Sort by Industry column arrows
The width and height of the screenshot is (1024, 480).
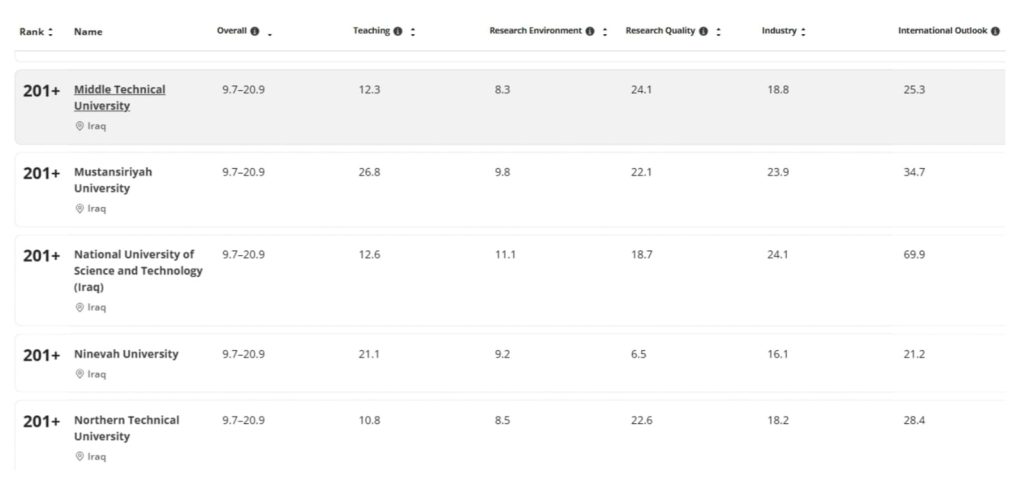tap(803, 32)
